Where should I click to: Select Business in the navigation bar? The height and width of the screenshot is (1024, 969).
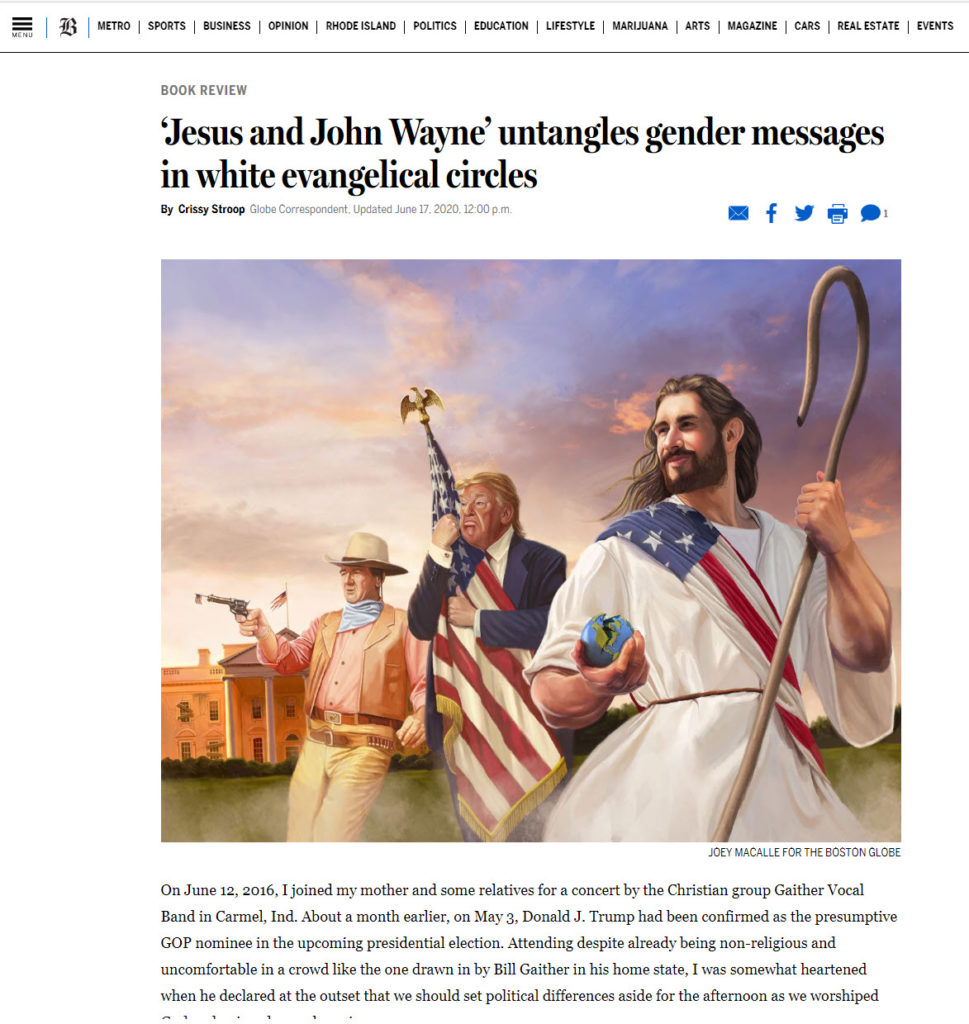227,26
